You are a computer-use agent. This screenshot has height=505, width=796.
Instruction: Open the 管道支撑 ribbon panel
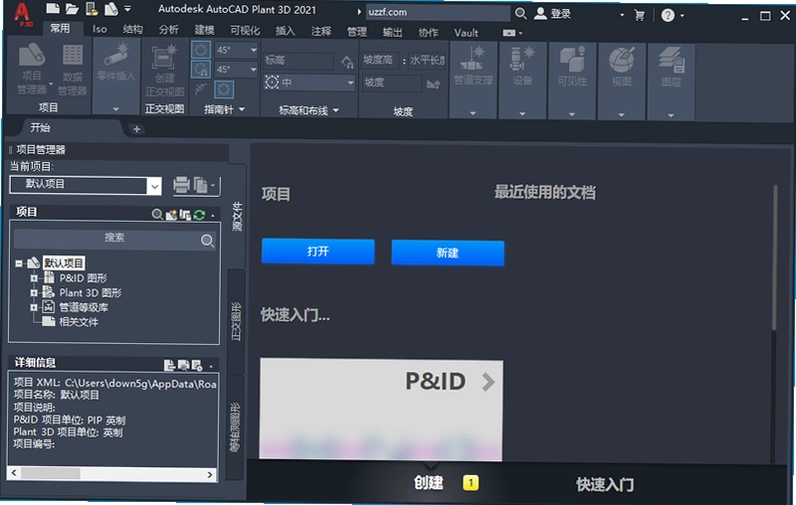point(473,81)
